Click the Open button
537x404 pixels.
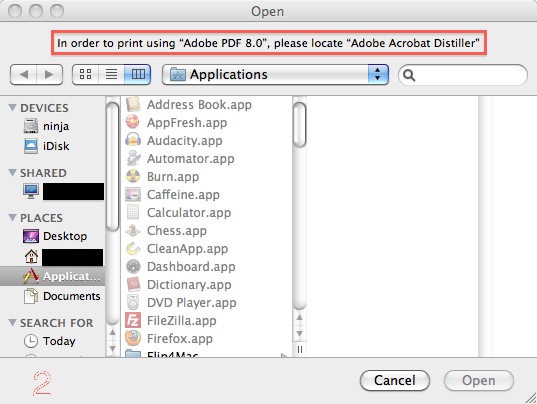pos(478,380)
